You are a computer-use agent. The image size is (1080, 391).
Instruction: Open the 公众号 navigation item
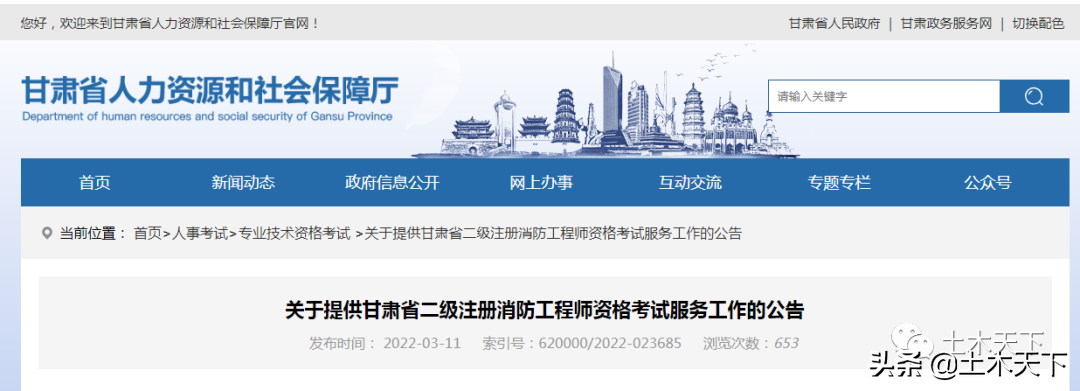coord(988,182)
